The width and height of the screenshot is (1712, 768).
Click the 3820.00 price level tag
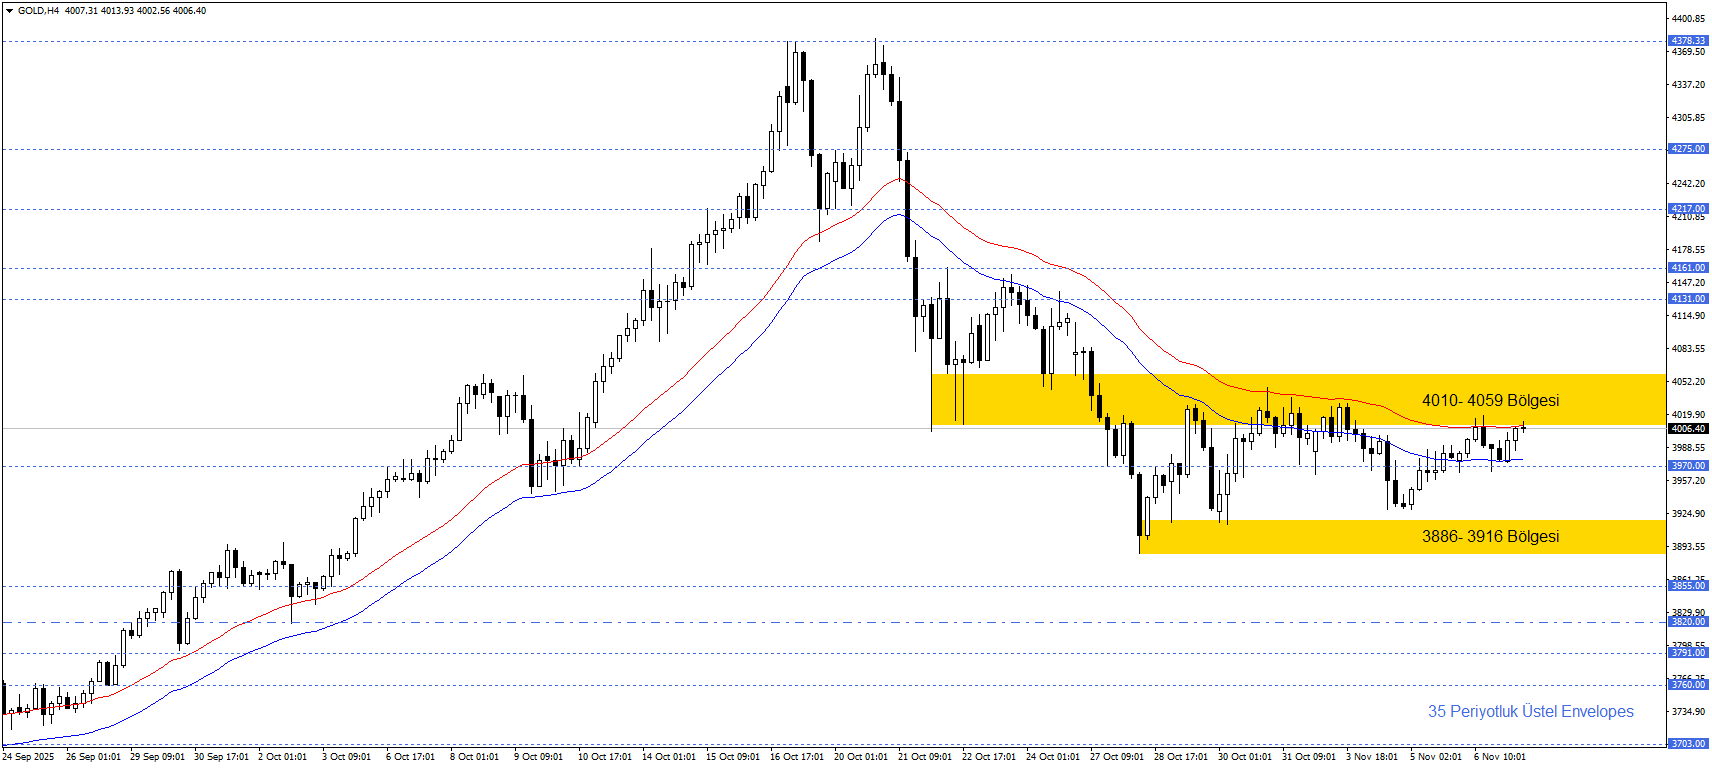coord(1688,622)
